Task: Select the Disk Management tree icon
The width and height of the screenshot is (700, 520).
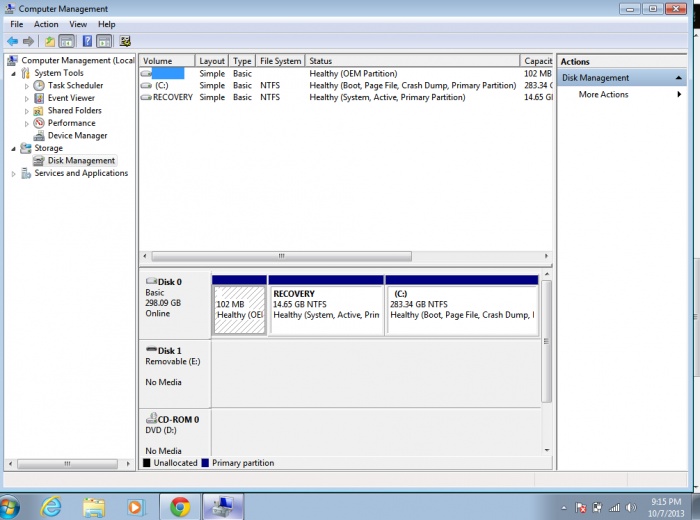Action: (39, 160)
